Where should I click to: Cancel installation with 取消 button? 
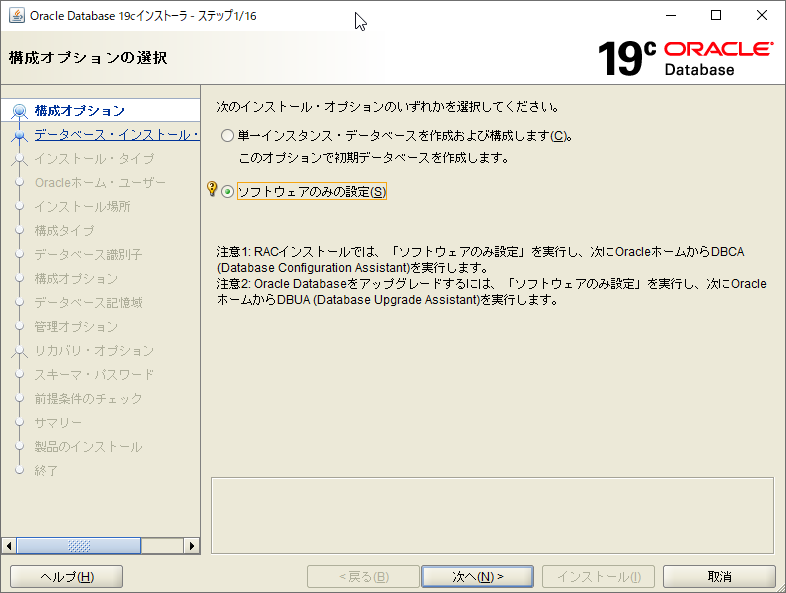[x=719, y=577]
